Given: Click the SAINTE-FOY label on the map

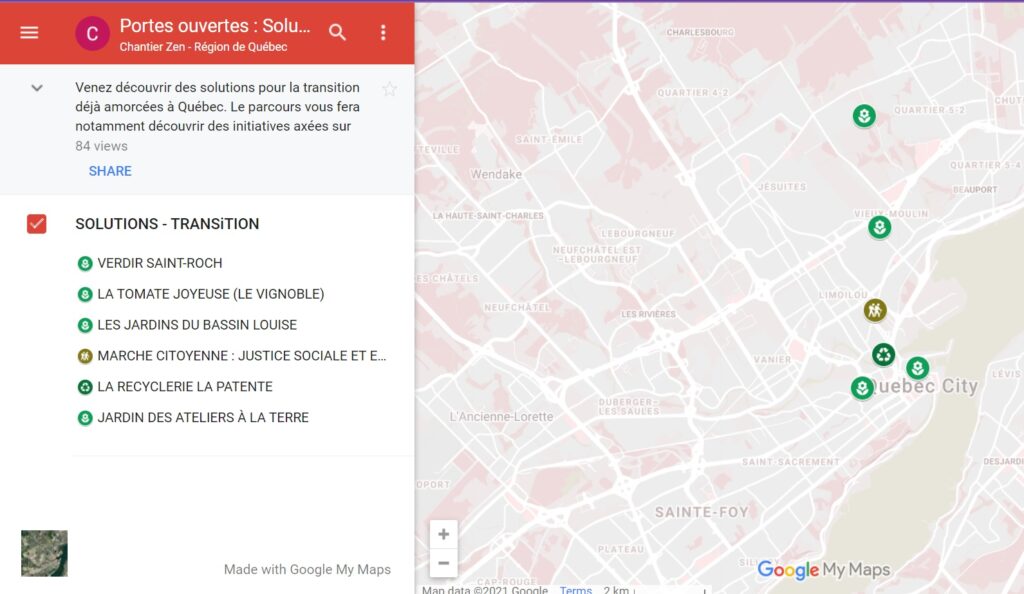Looking at the screenshot, I should pyautogui.click(x=701, y=512).
